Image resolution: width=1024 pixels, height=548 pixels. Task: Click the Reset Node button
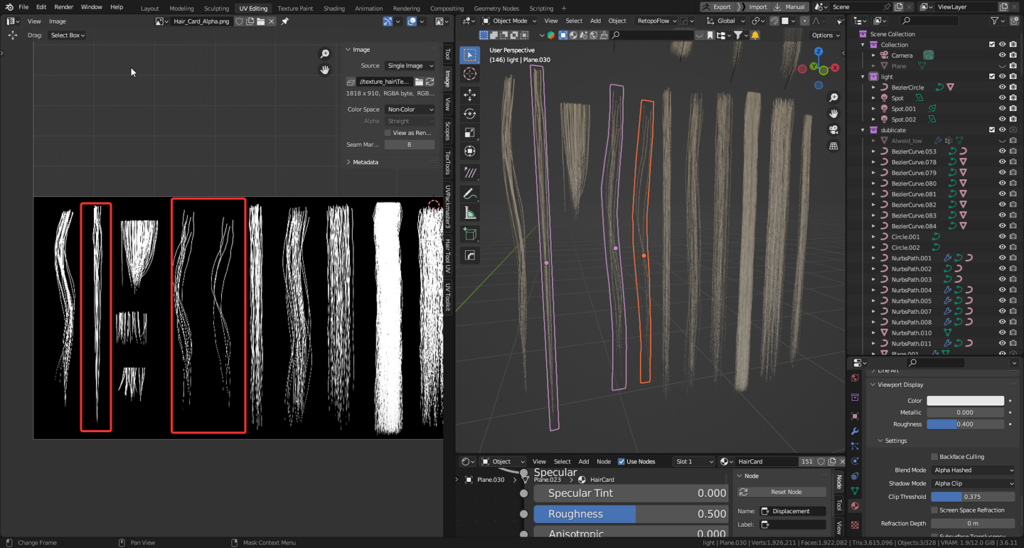[x=785, y=492]
